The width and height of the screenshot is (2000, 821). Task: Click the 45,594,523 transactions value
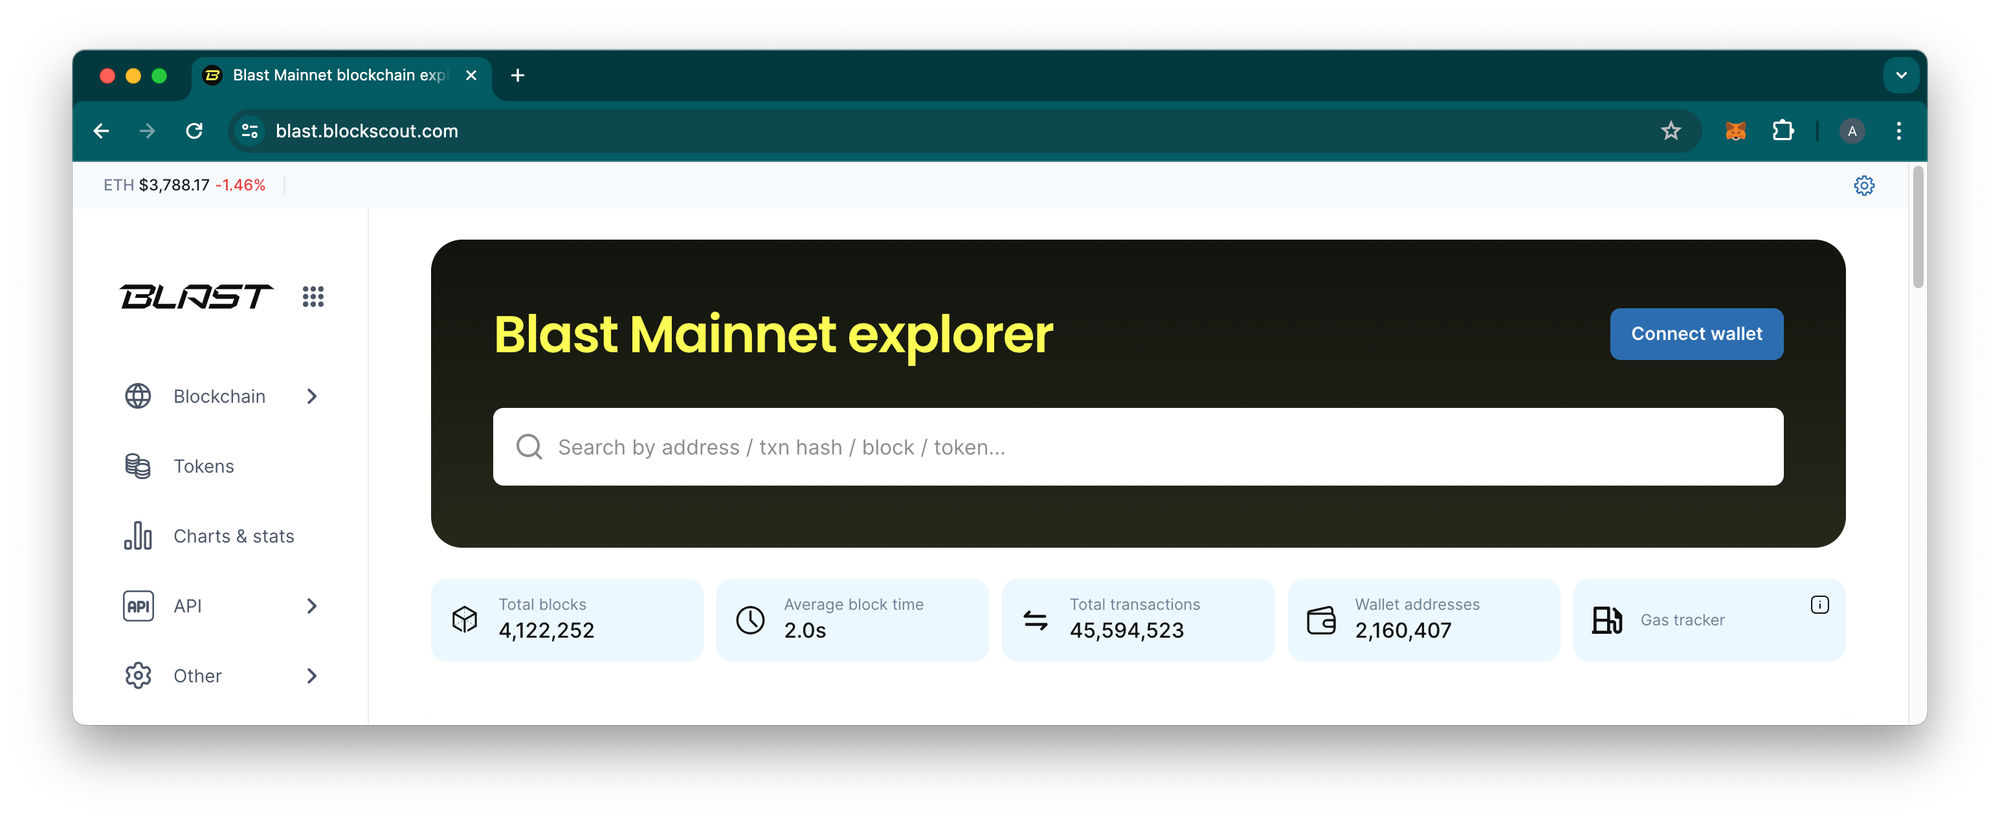pyautogui.click(x=1127, y=631)
